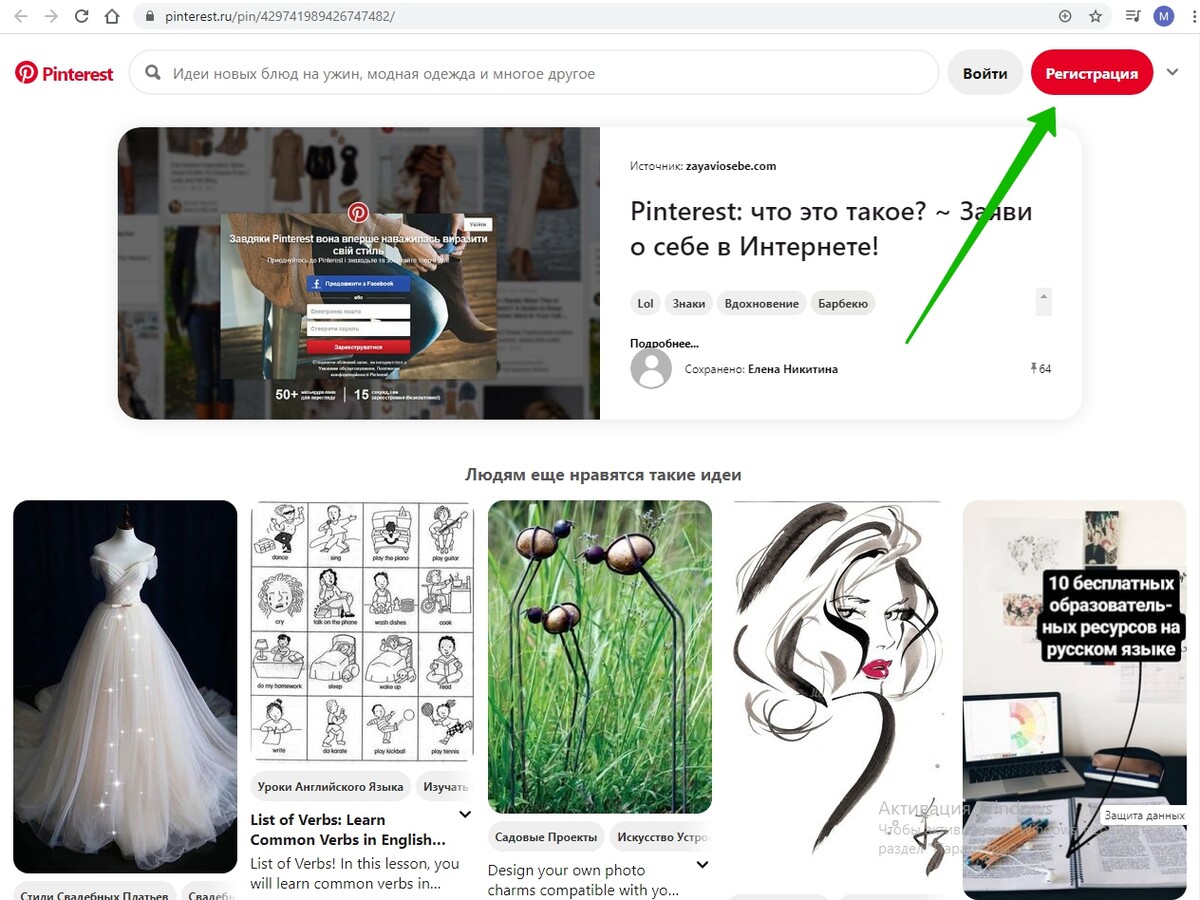Click the search magnifier icon
Screen dimensions: 1200x900
(x=153, y=73)
